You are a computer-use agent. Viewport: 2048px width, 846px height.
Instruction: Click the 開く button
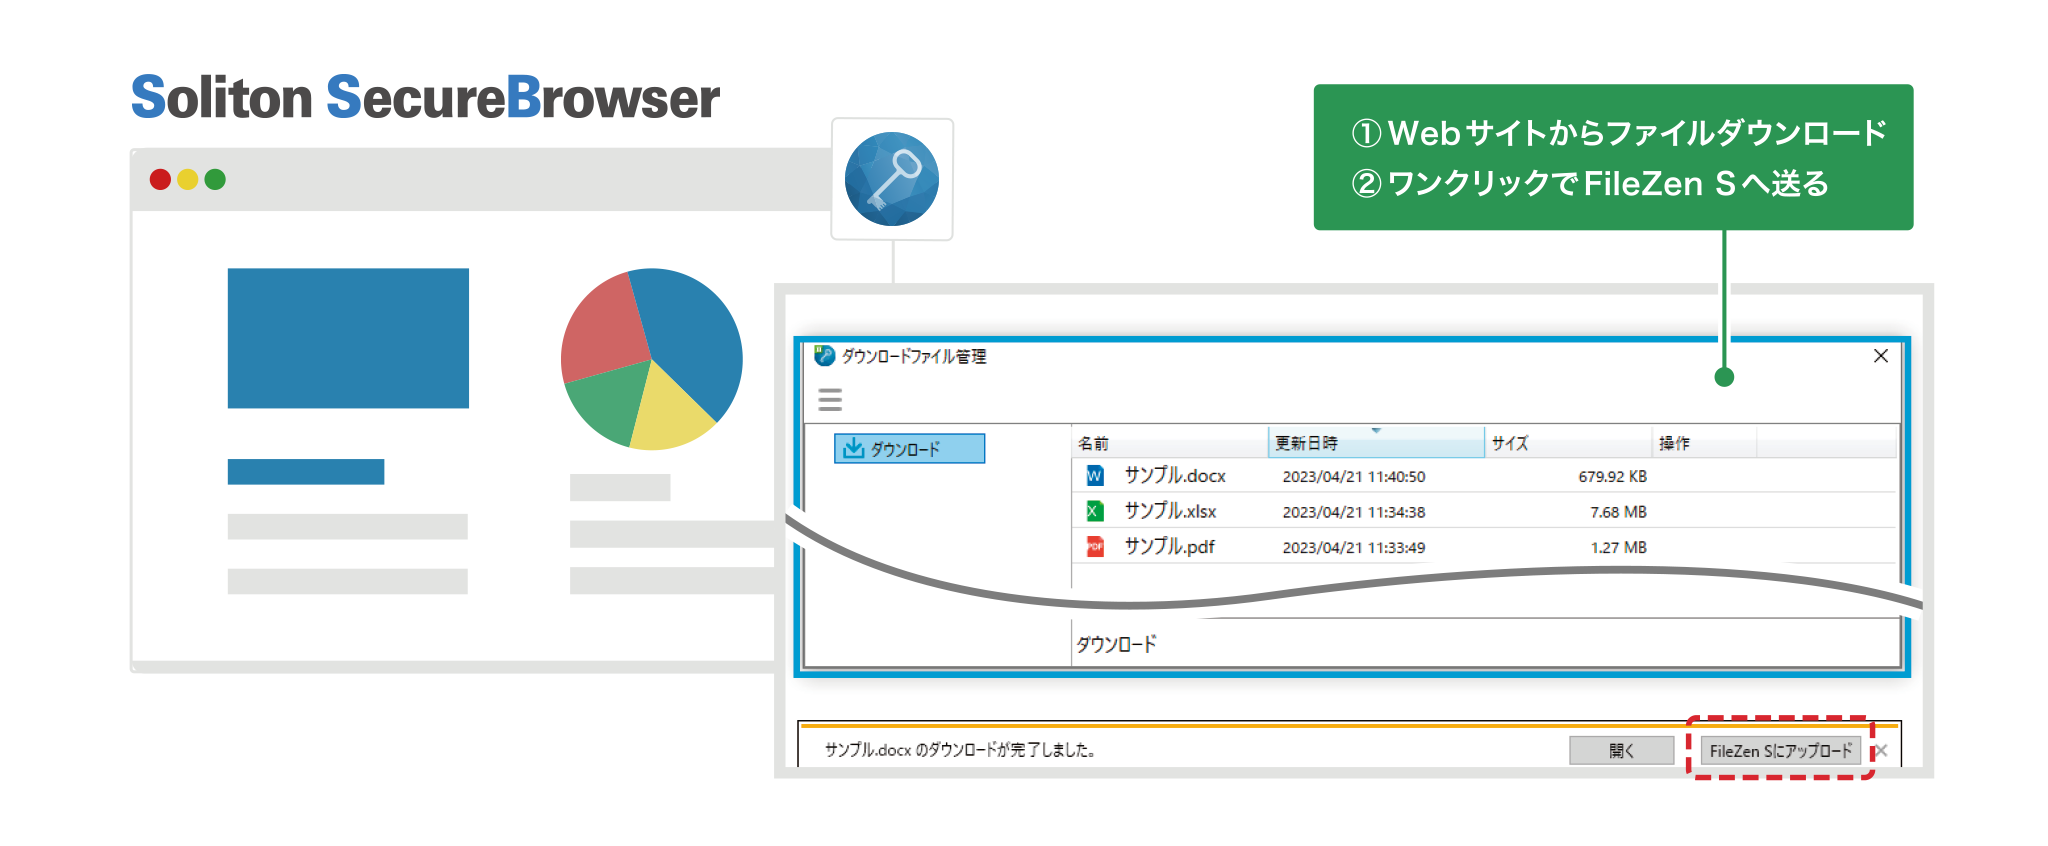1621,750
